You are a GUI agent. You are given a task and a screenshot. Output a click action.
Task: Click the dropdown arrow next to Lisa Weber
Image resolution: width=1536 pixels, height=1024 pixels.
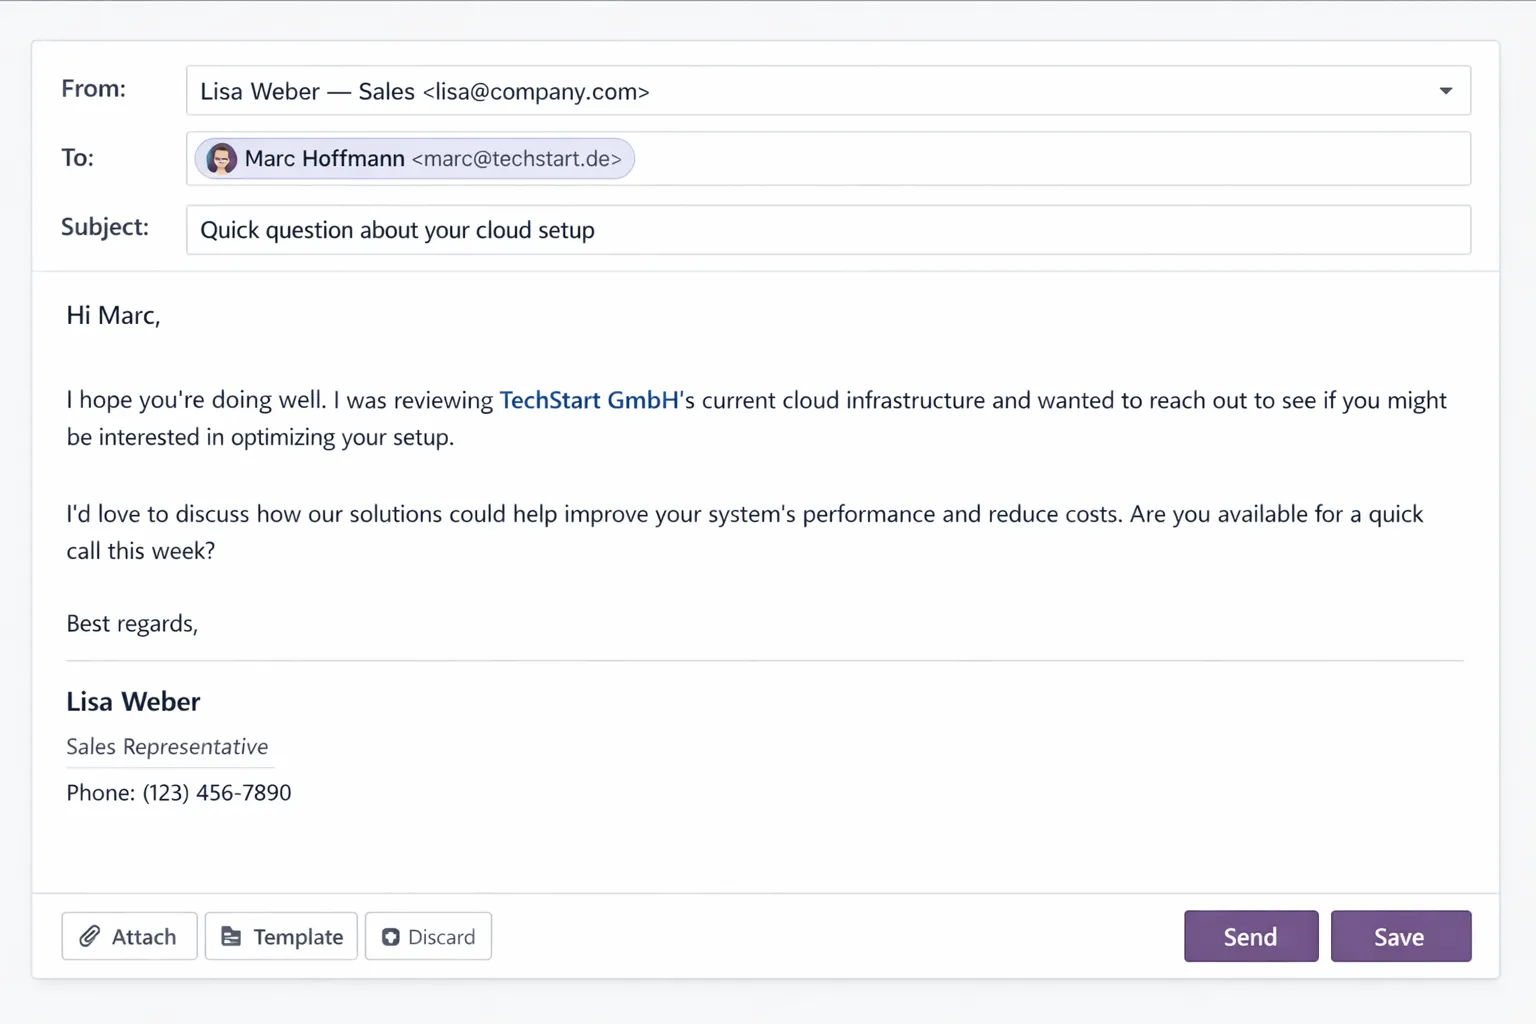tap(1444, 90)
